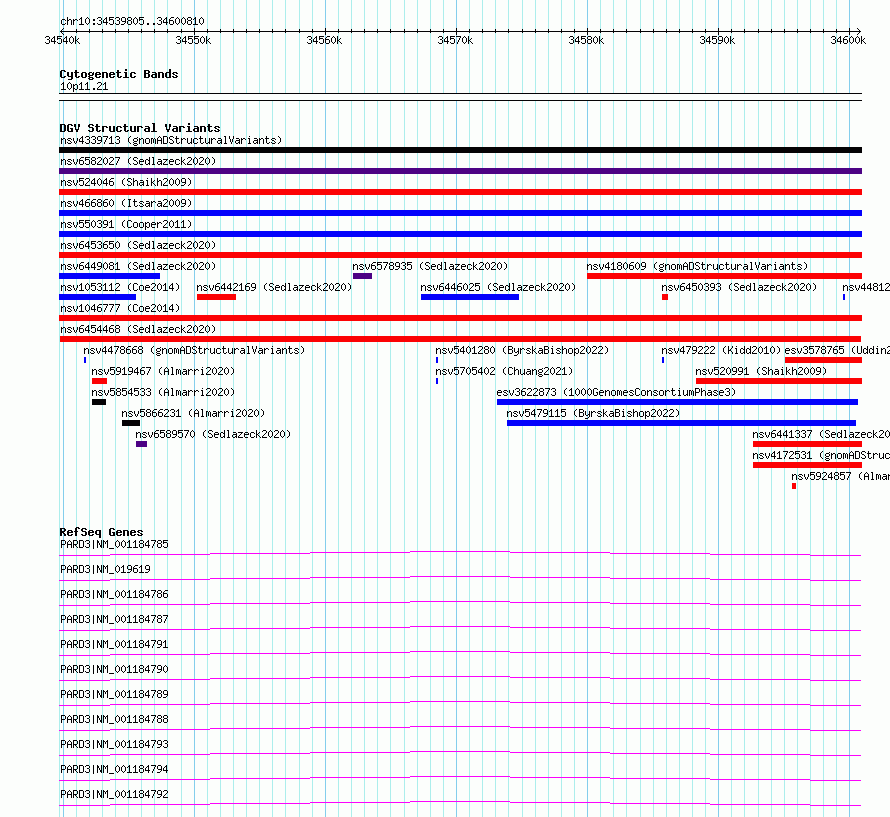This screenshot has height=817, width=890.
Task: Select the nsv5401280 (ByrskaBishop2022) label
Action: 522,350
